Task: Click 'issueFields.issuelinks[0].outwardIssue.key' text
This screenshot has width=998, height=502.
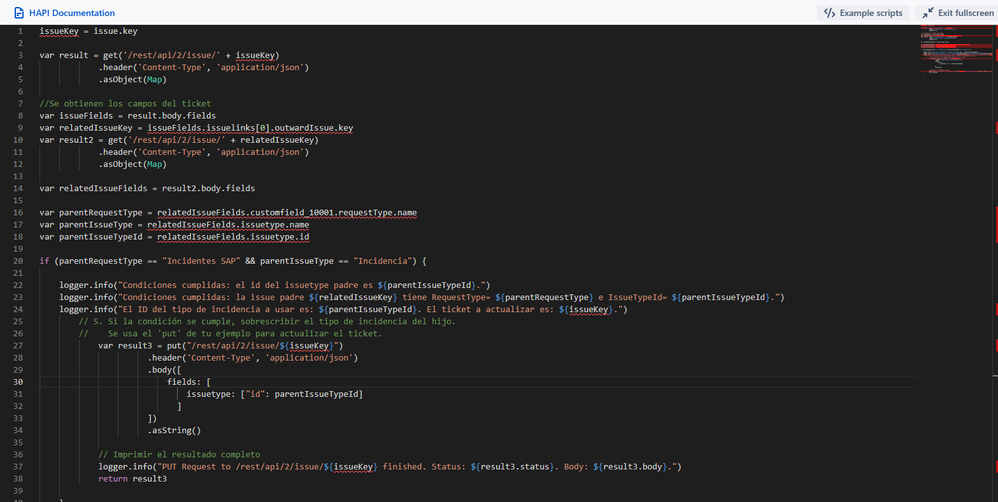Action: [250, 128]
